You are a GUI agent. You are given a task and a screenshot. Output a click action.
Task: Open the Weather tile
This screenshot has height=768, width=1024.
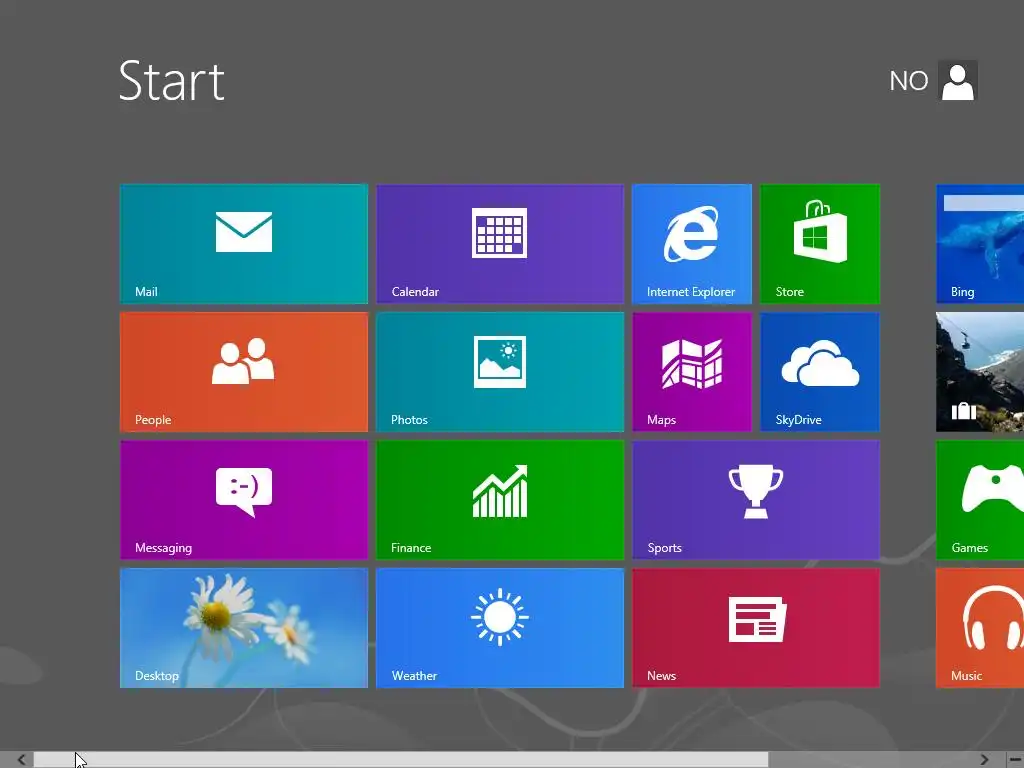(500, 628)
